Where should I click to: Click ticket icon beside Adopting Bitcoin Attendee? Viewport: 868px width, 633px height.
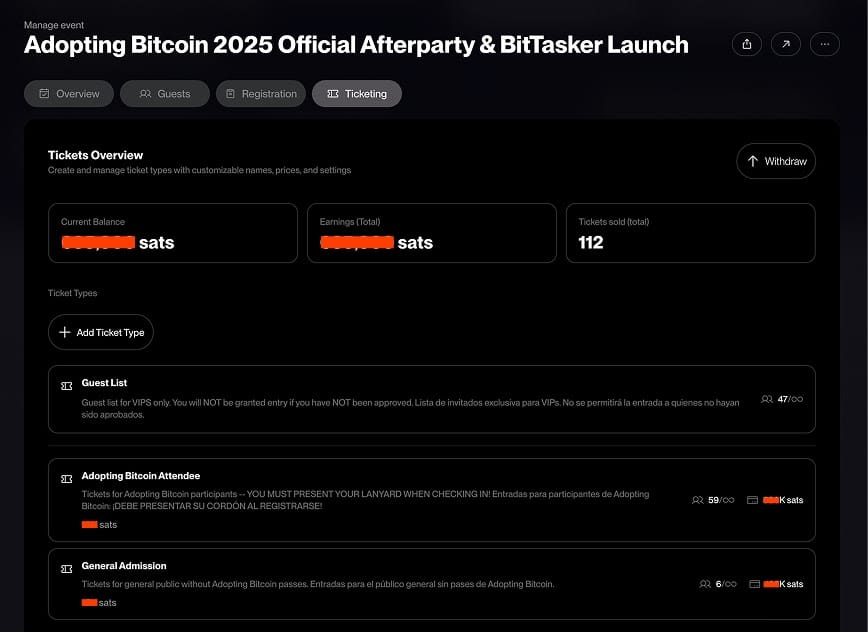pos(67,479)
